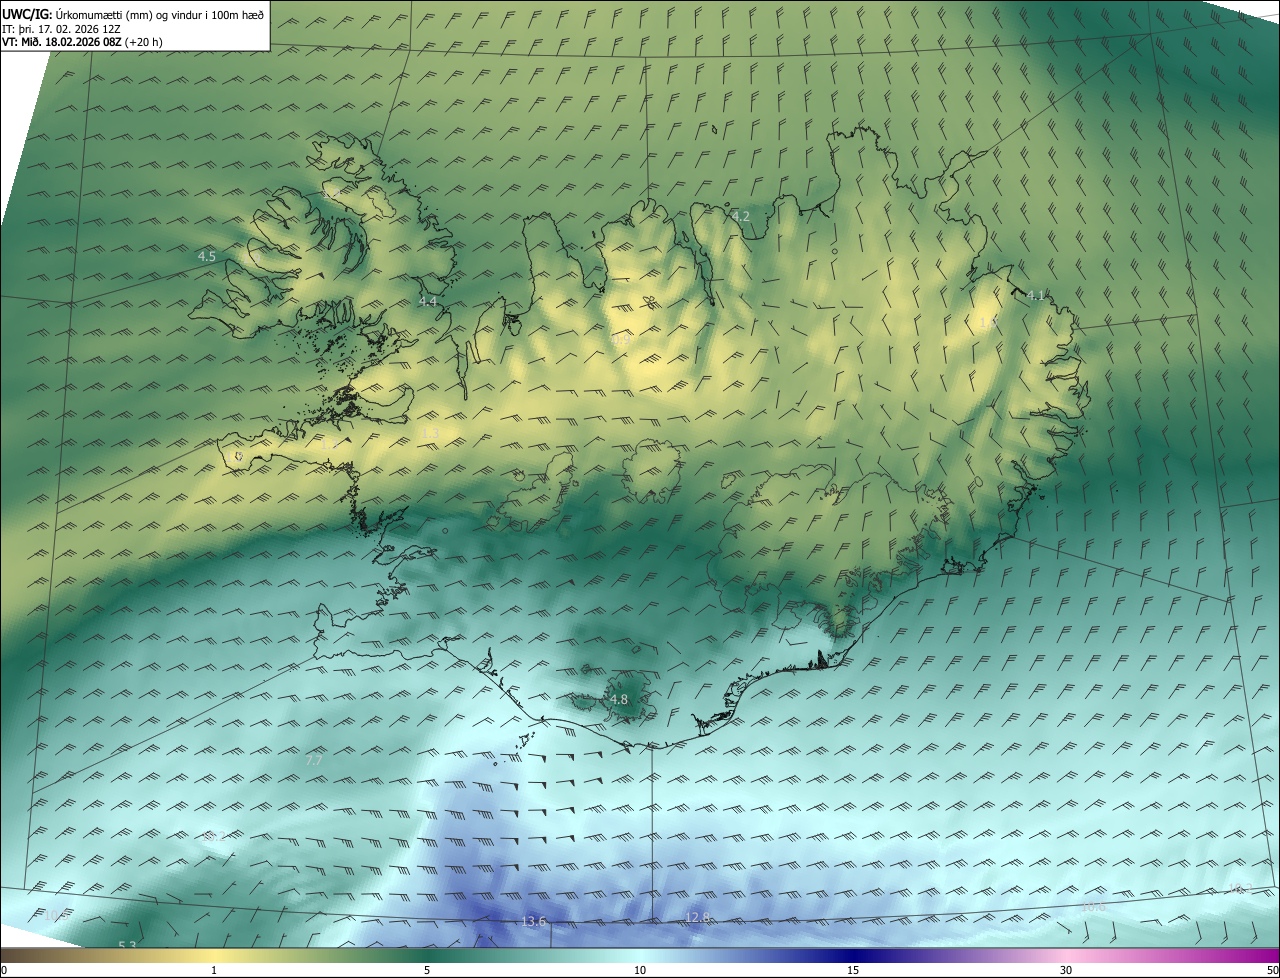The width and height of the screenshot is (1280, 978).
Task: Click the 4.1 value label on the east coast
Action: click(x=1036, y=295)
